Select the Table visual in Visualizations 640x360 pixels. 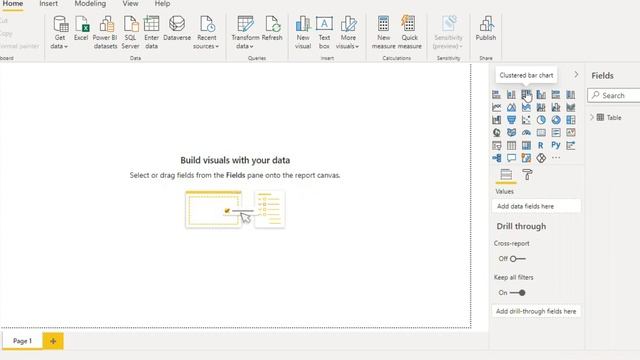click(x=511, y=145)
